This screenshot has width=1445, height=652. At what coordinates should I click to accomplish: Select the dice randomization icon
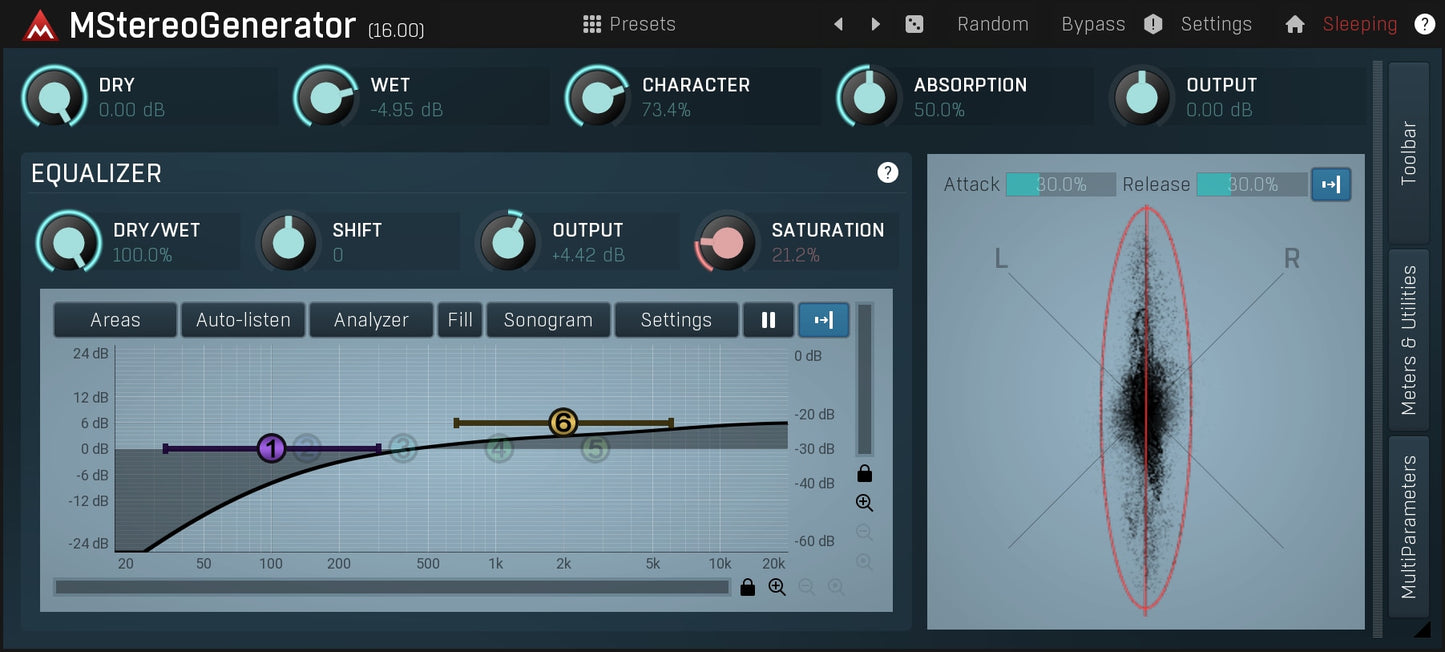(x=914, y=23)
